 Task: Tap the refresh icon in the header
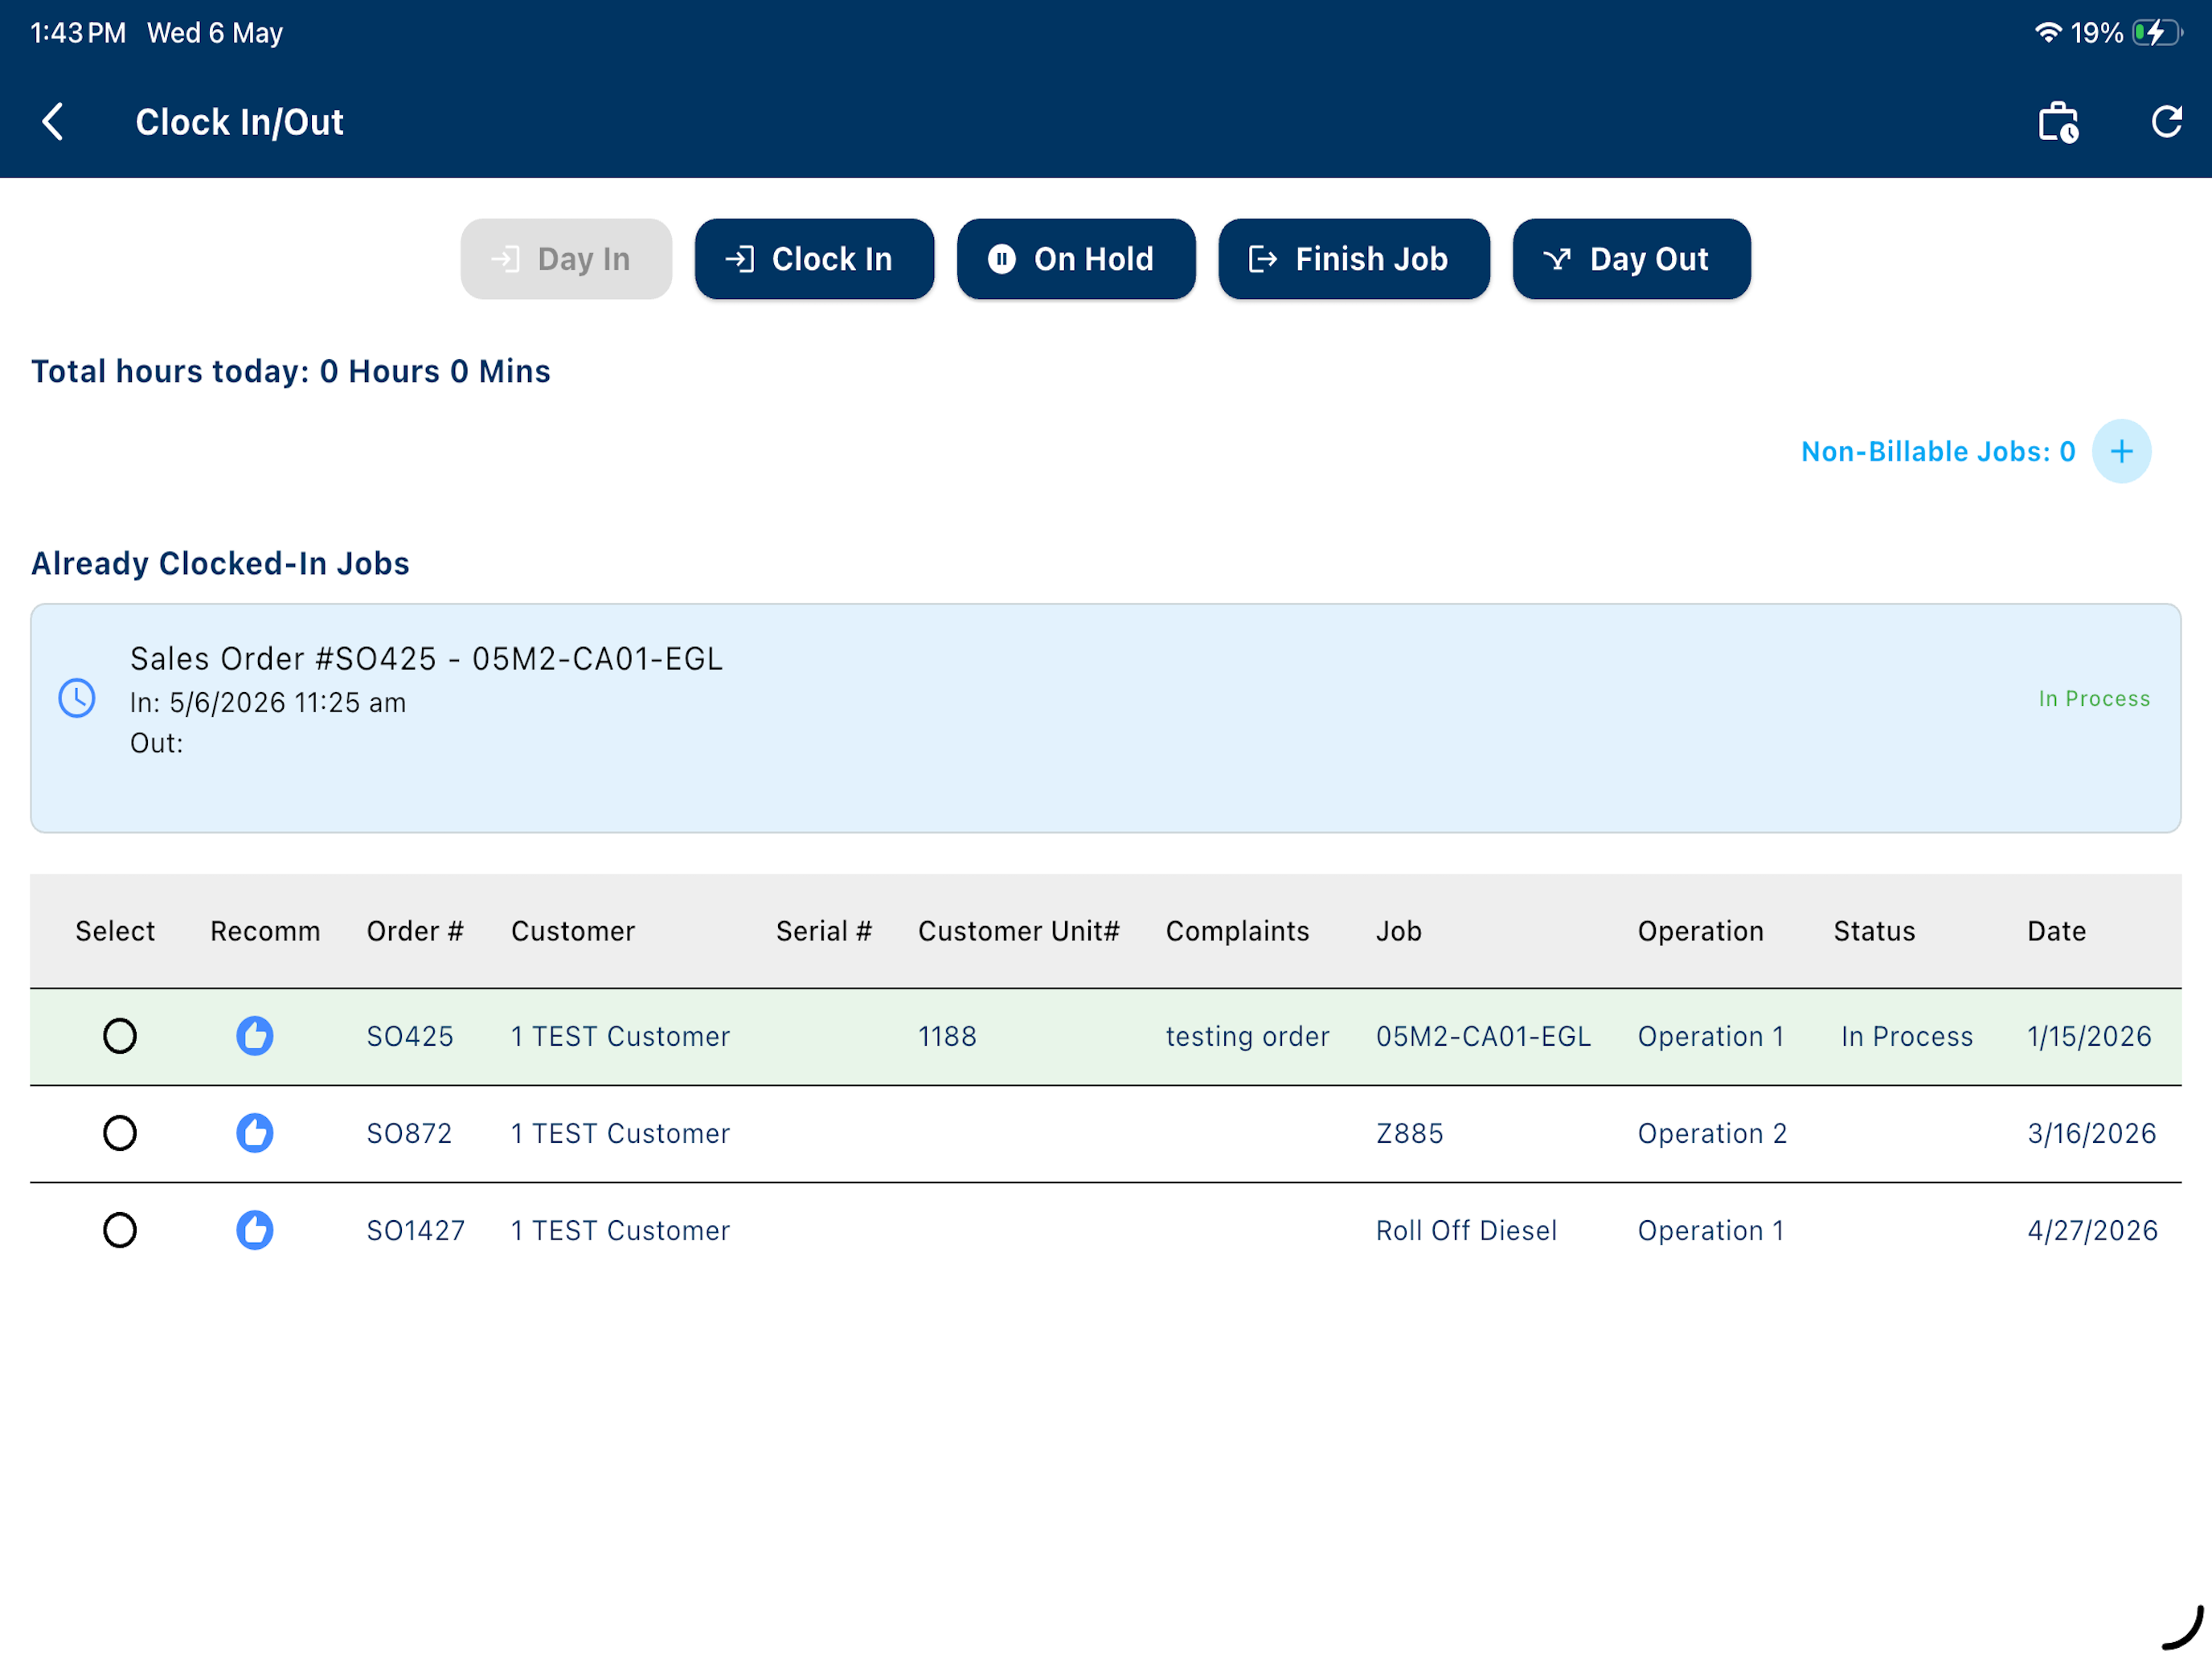point(2166,122)
